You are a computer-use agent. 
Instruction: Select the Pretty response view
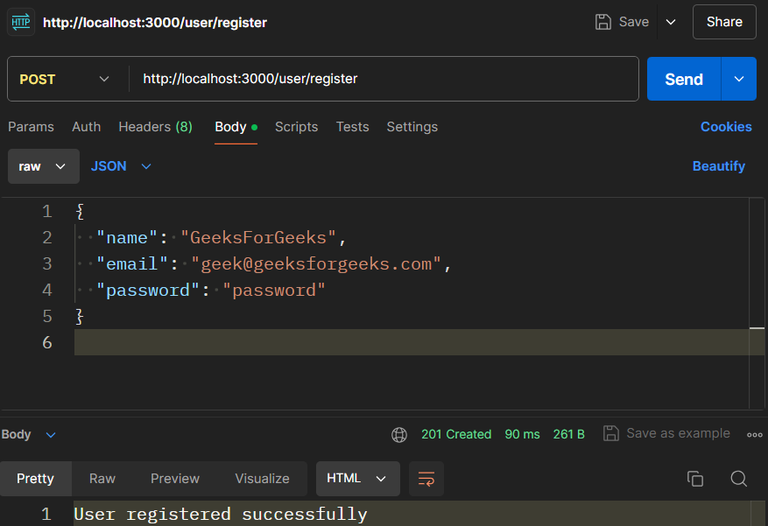pos(35,478)
